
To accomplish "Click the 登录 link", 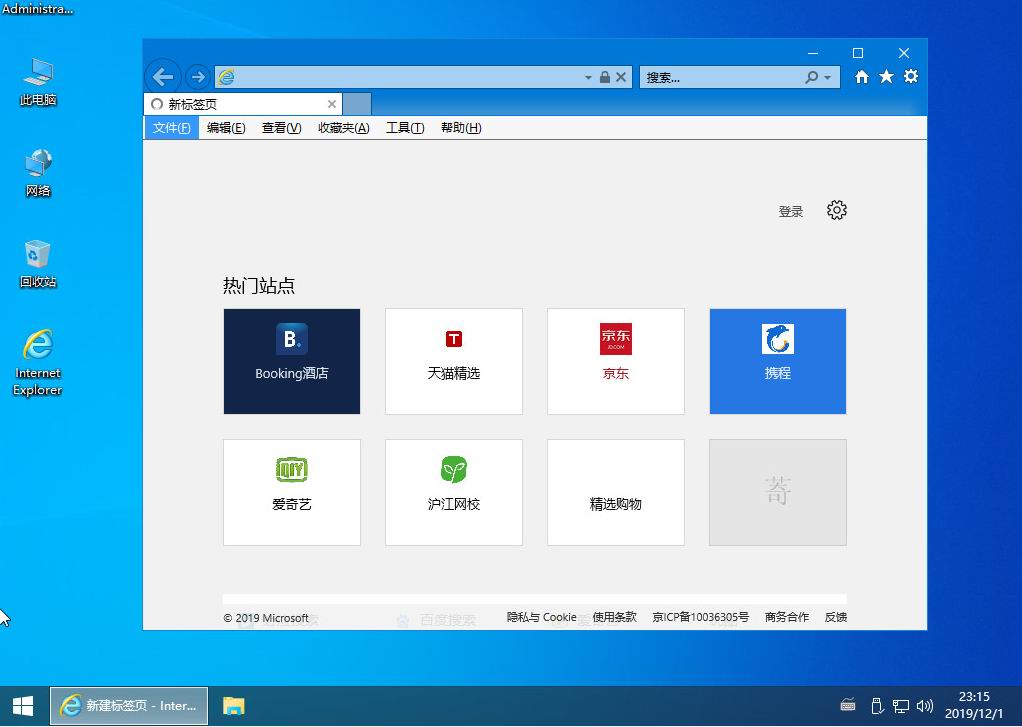I will [791, 211].
